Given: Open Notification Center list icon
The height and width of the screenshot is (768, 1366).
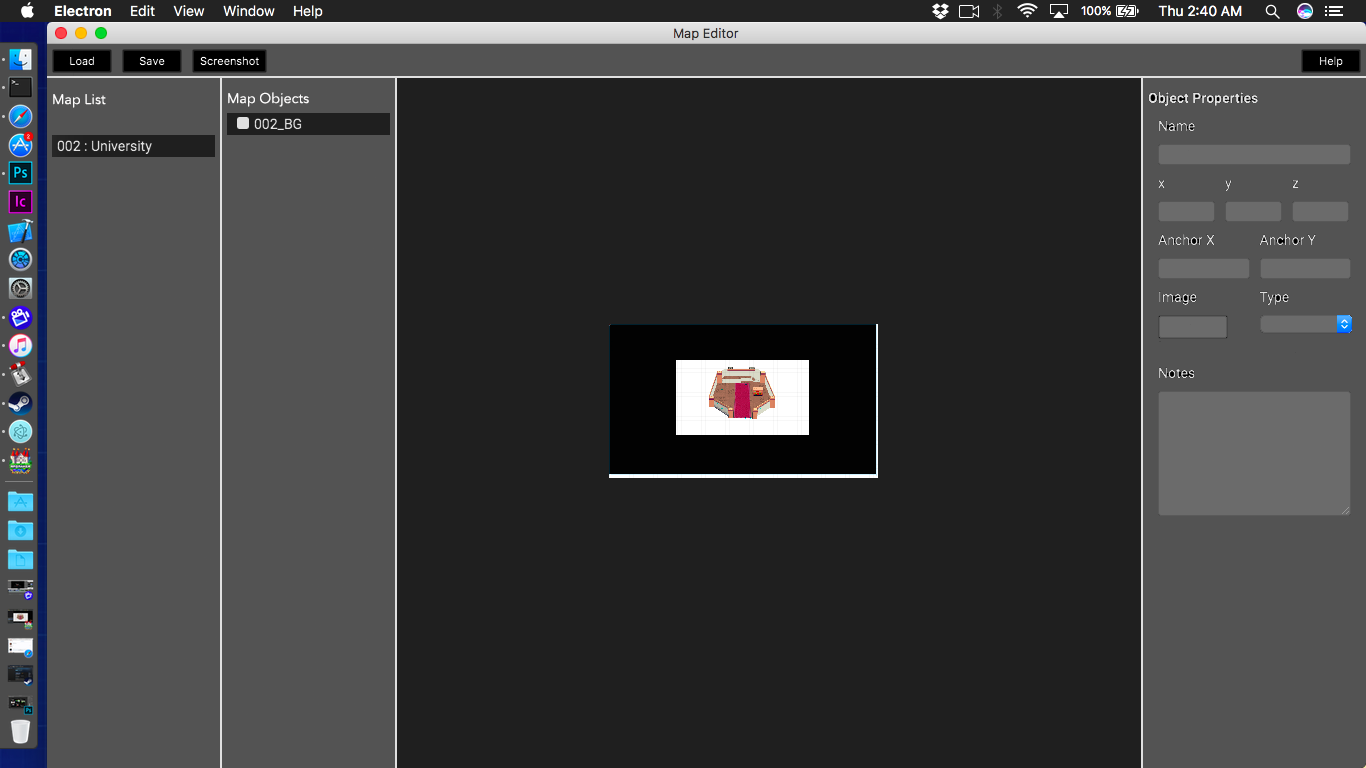Looking at the screenshot, I should tap(1333, 11).
